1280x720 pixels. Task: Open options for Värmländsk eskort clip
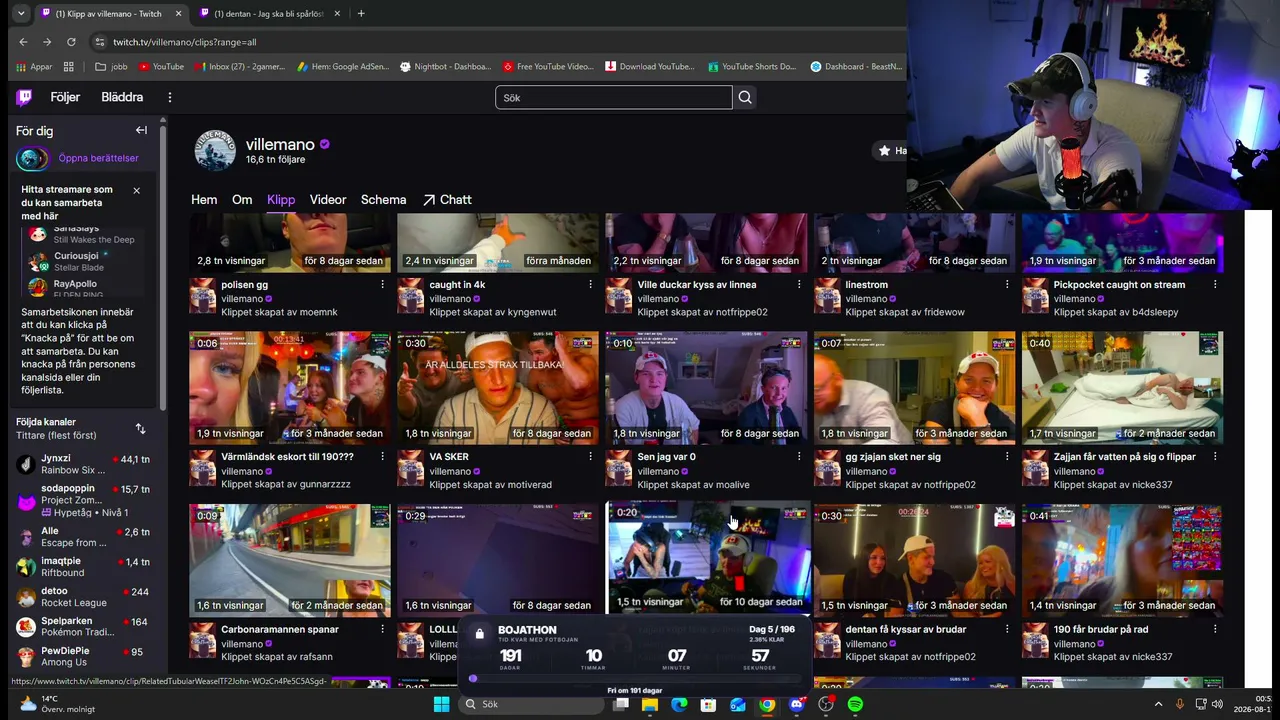point(382,457)
